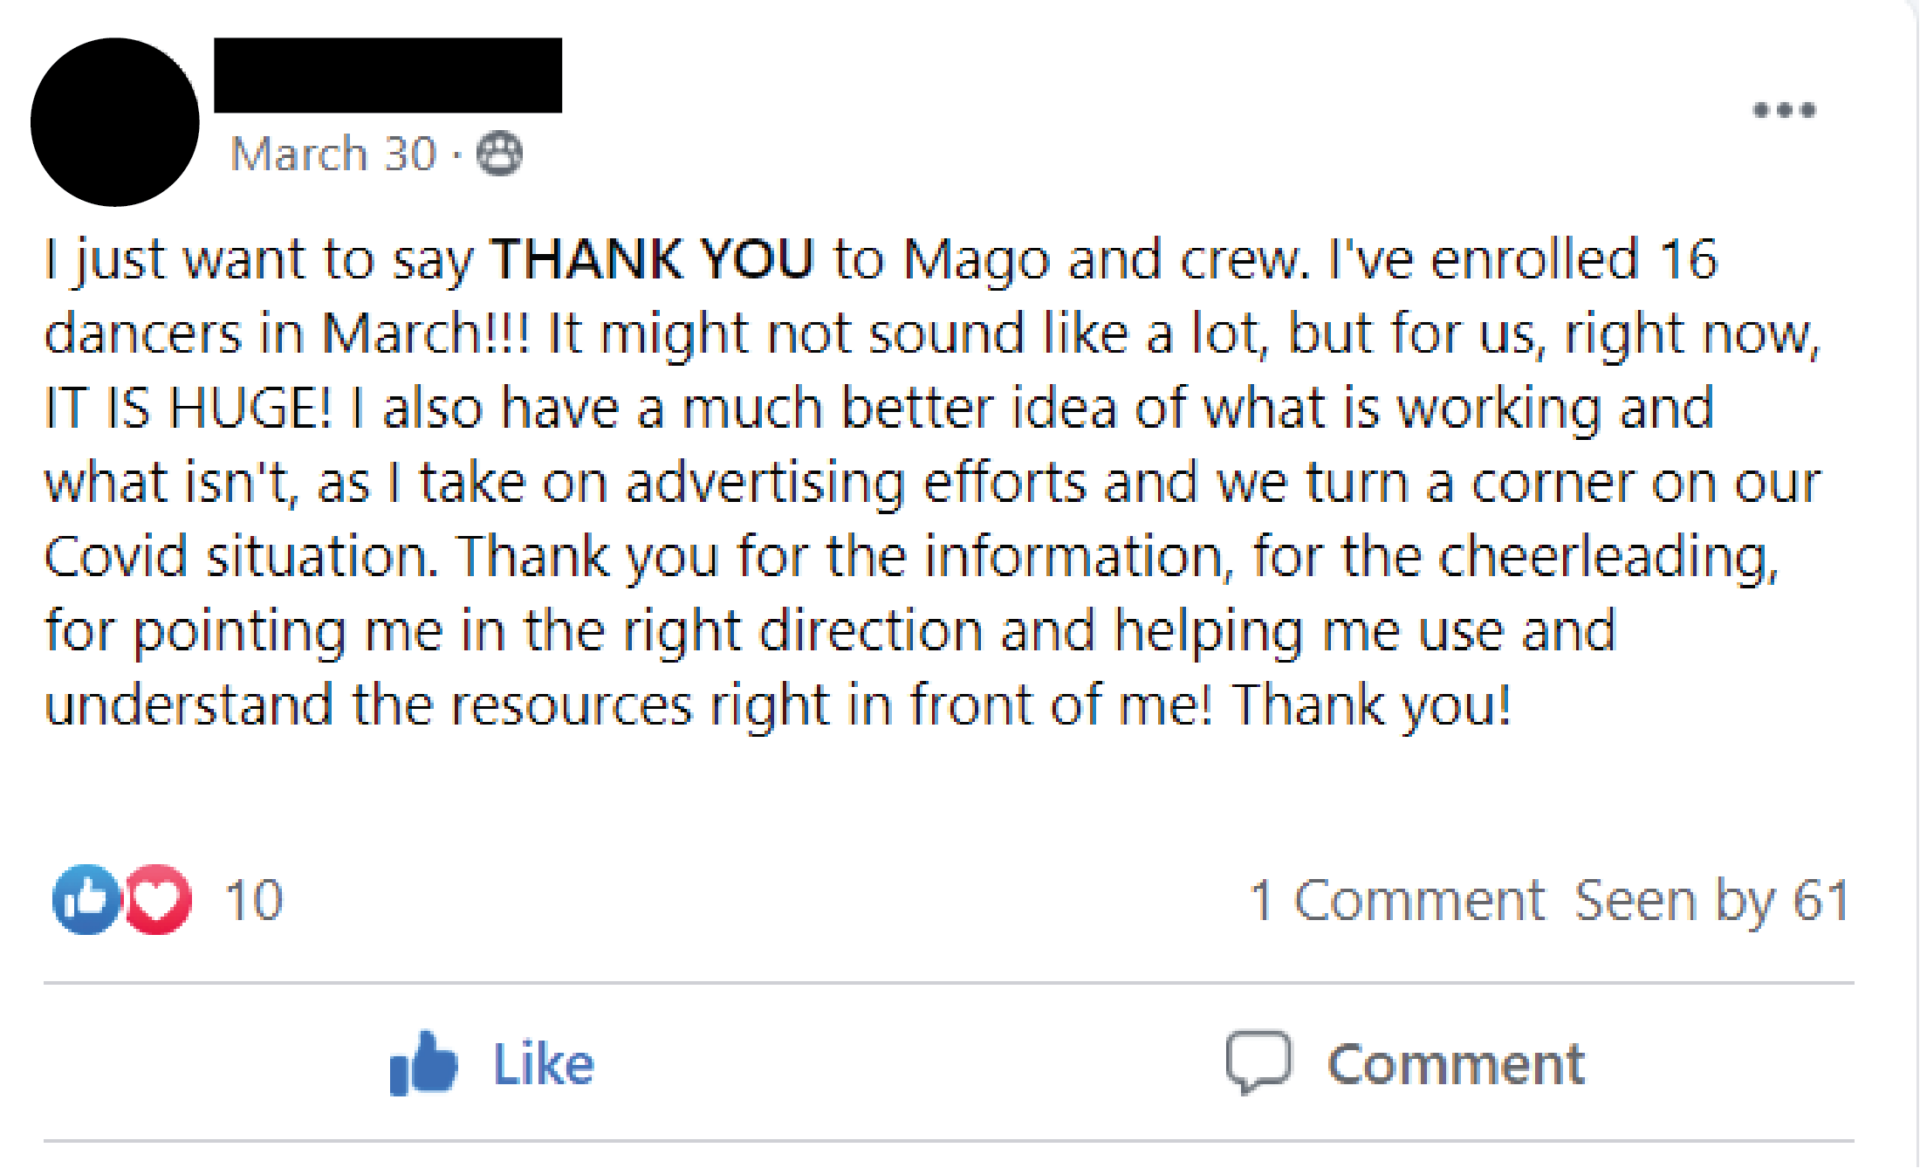Click the word Mago in the post
Image resolution: width=1920 pixels, height=1168 pixels.
[x=975, y=260]
